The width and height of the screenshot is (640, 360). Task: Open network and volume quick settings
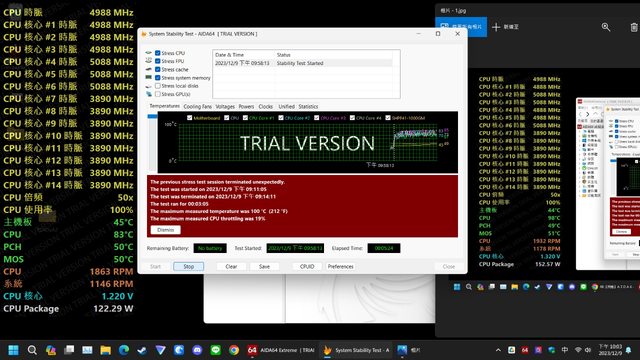(x=583, y=350)
